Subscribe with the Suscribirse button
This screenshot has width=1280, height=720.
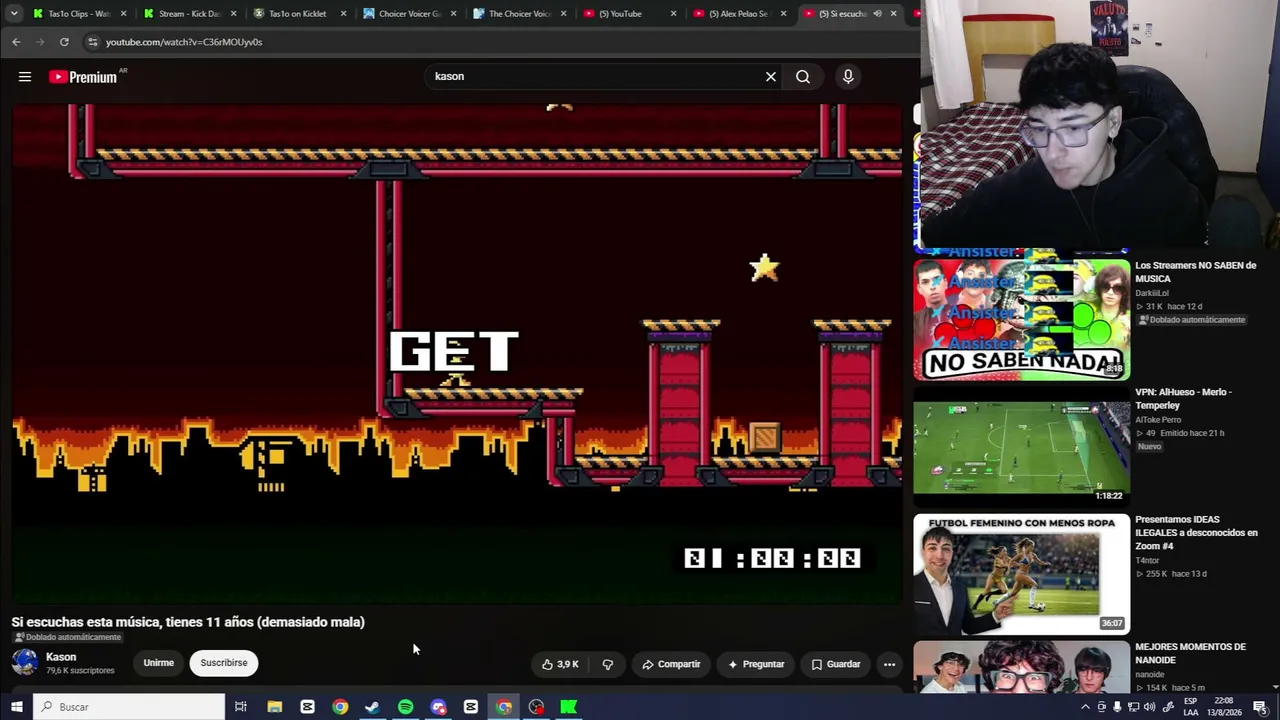pyautogui.click(x=224, y=663)
